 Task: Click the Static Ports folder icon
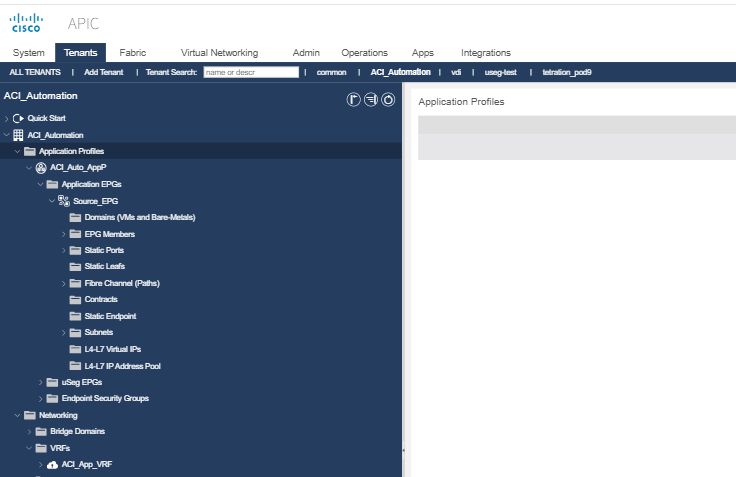[75, 250]
